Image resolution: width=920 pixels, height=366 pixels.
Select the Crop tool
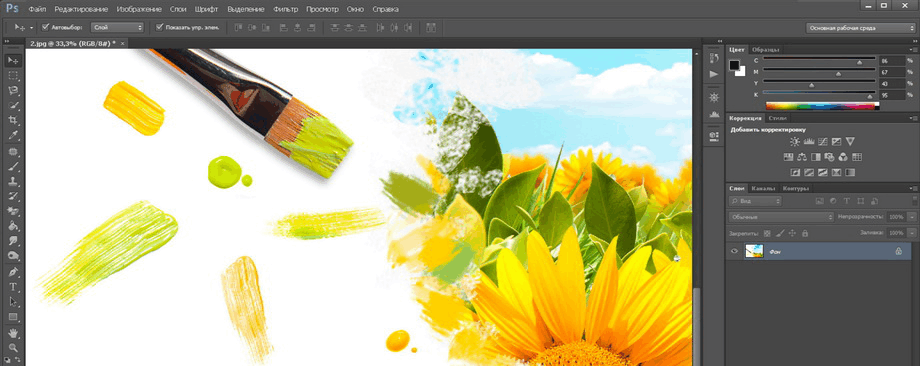[13, 120]
